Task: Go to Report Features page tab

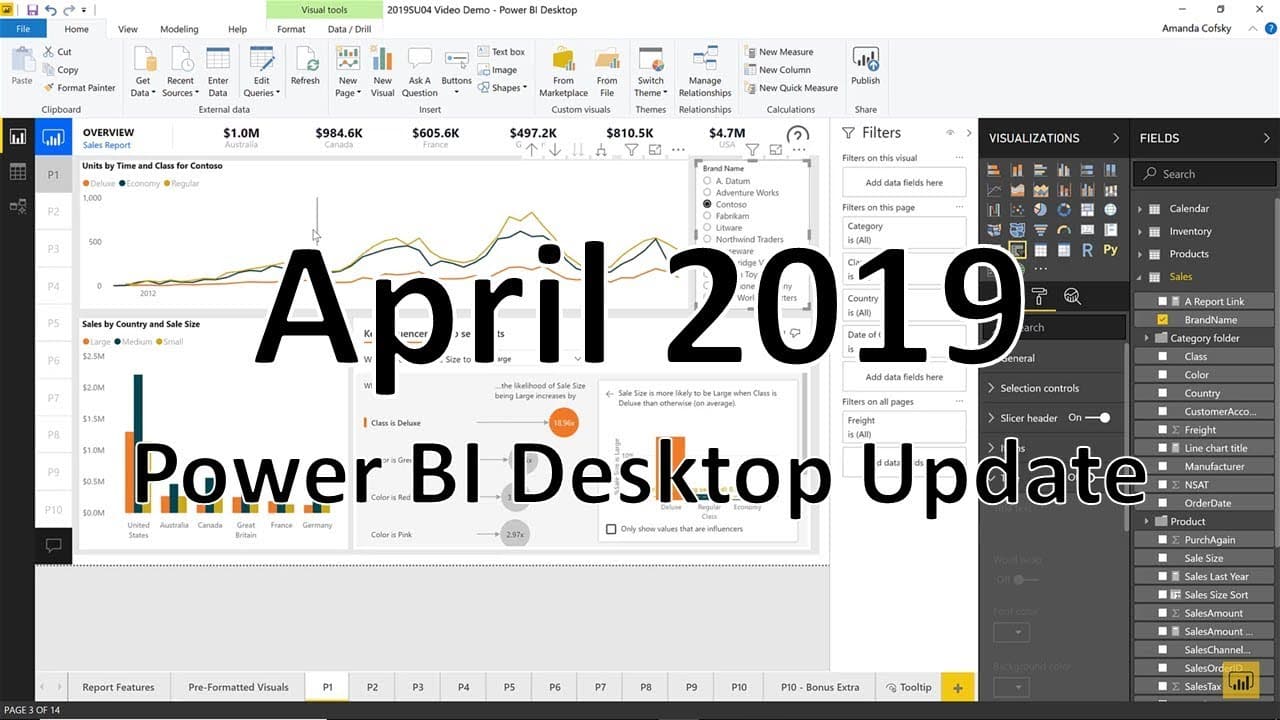Action: click(x=118, y=687)
